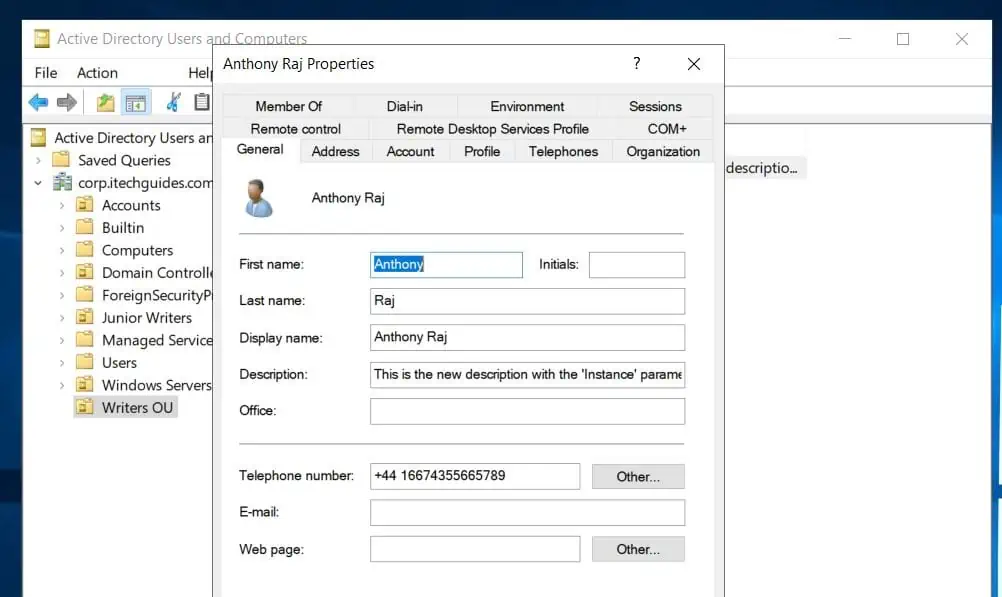Click the Computers container folder icon
Viewport: 1002px width, 597px height.
(85, 249)
